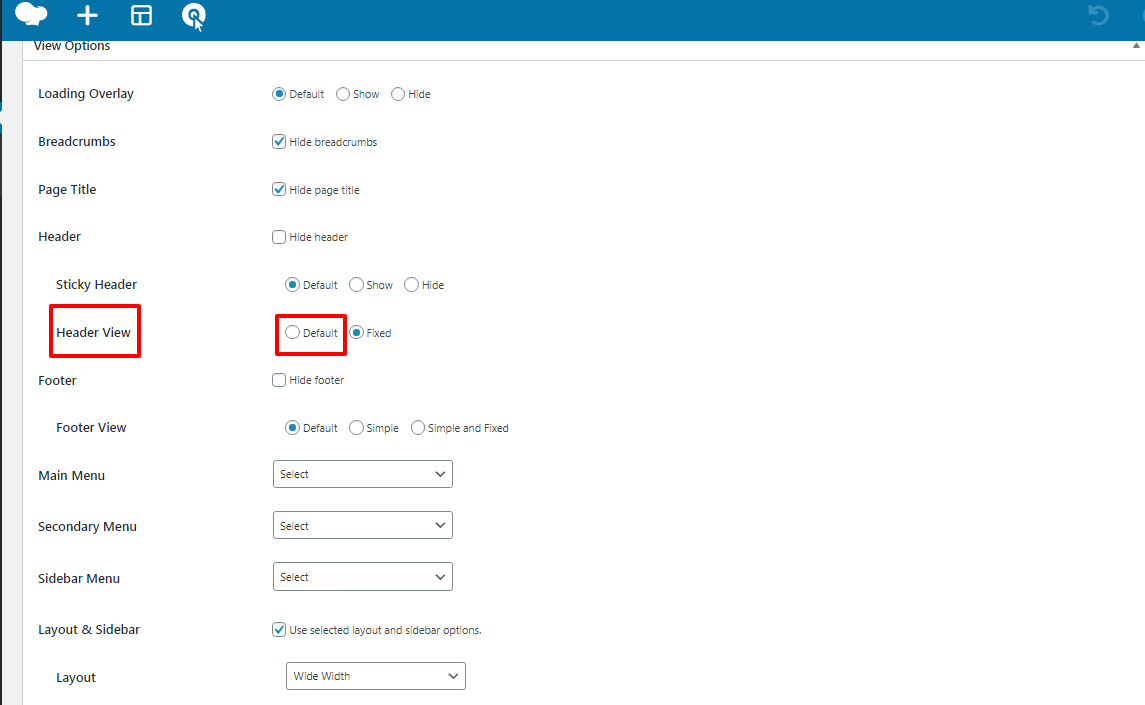Click the navigator cursor target icon
Image resolution: width=1145 pixels, height=705 pixels.
pos(194,17)
